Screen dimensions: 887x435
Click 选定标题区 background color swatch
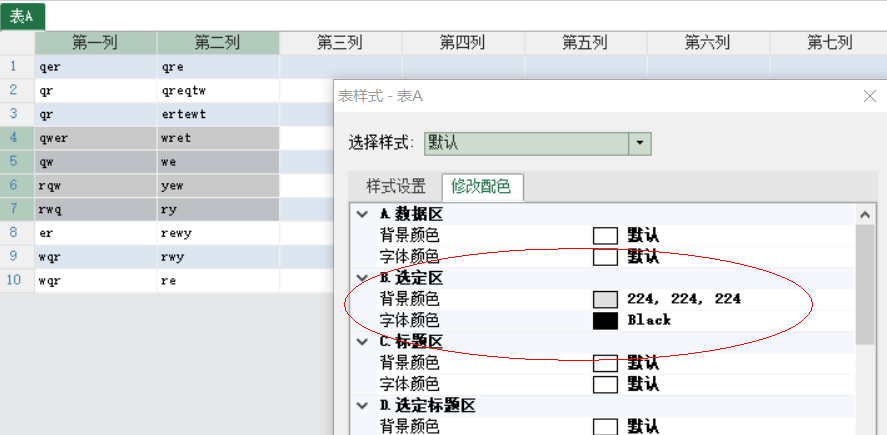coord(605,427)
